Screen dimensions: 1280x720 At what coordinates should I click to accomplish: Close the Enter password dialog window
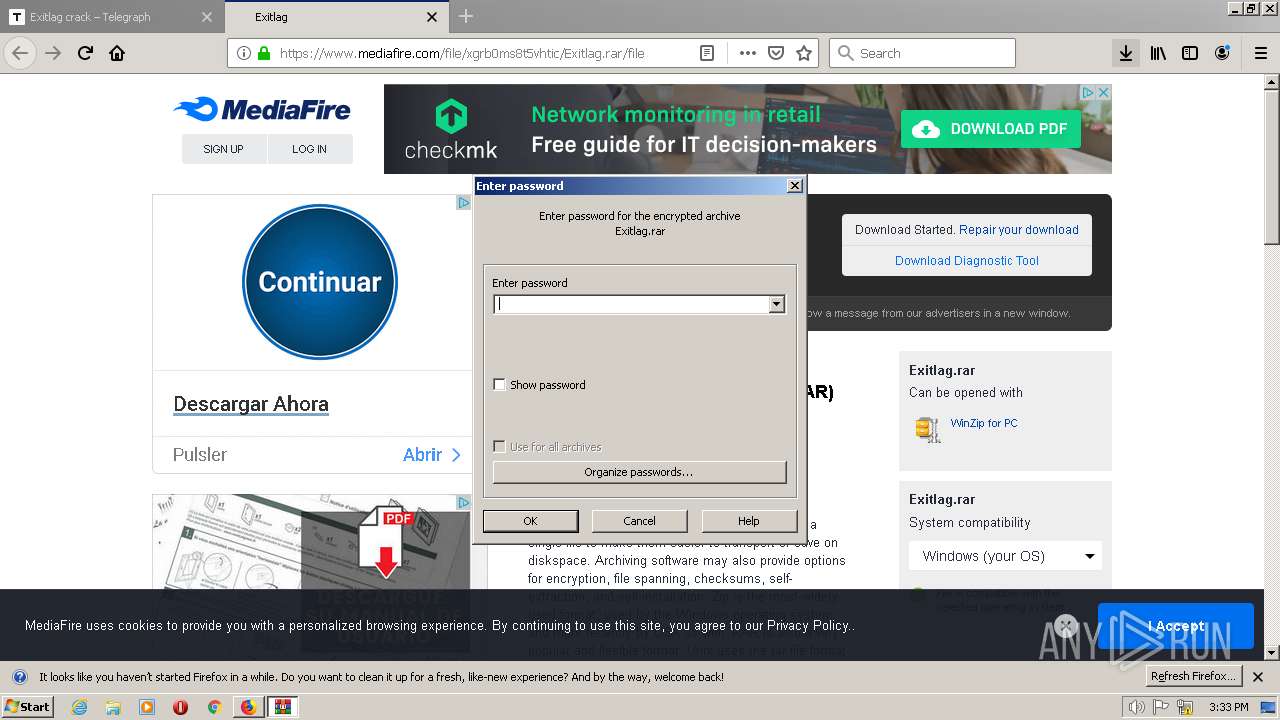click(x=794, y=186)
